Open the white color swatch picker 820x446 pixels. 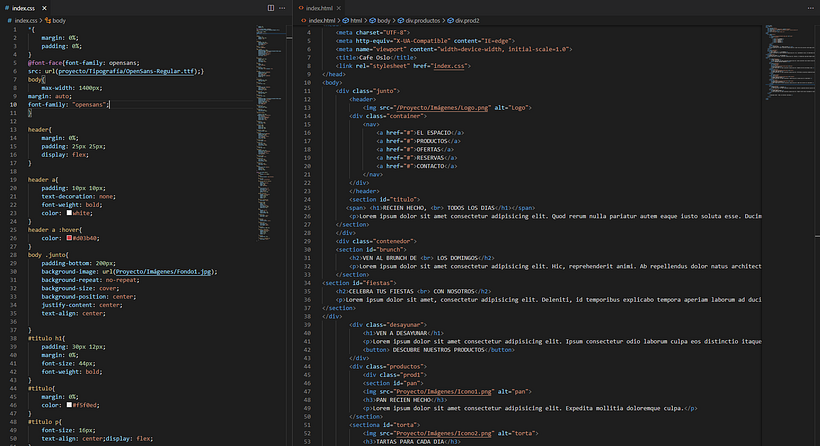click(69, 213)
